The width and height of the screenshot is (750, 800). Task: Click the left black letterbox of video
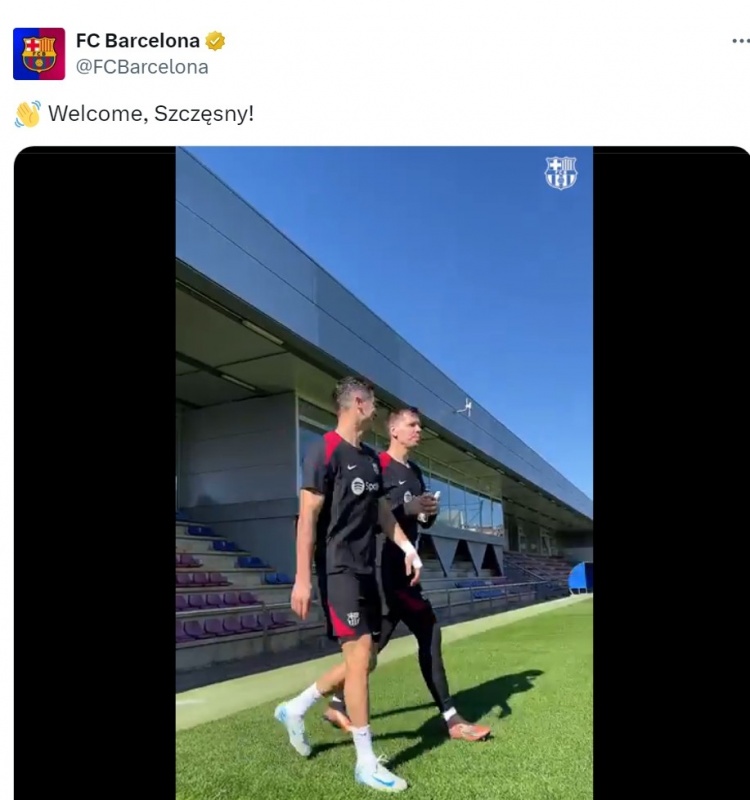tap(95, 473)
